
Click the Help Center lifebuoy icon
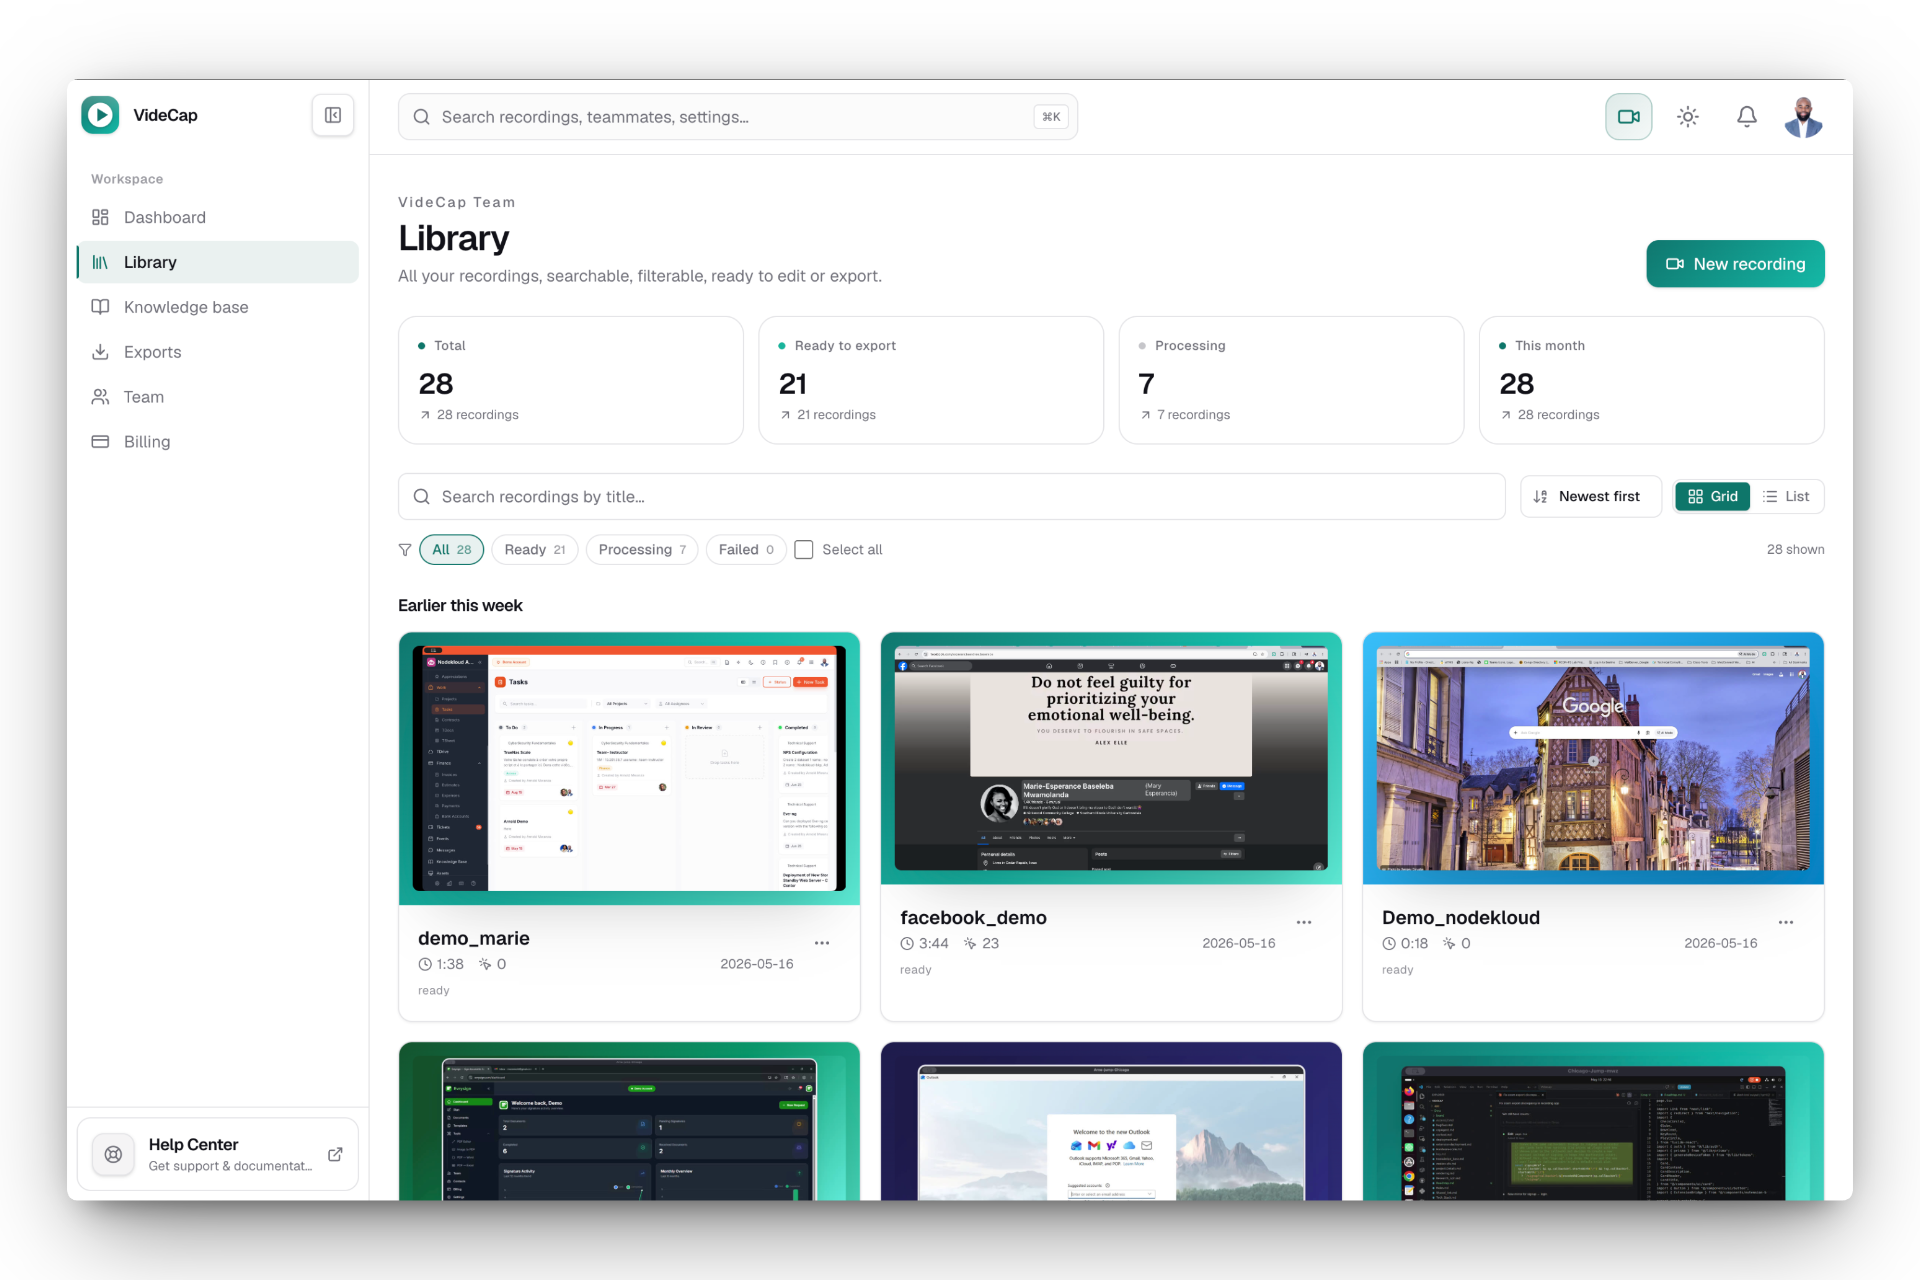pos(114,1154)
